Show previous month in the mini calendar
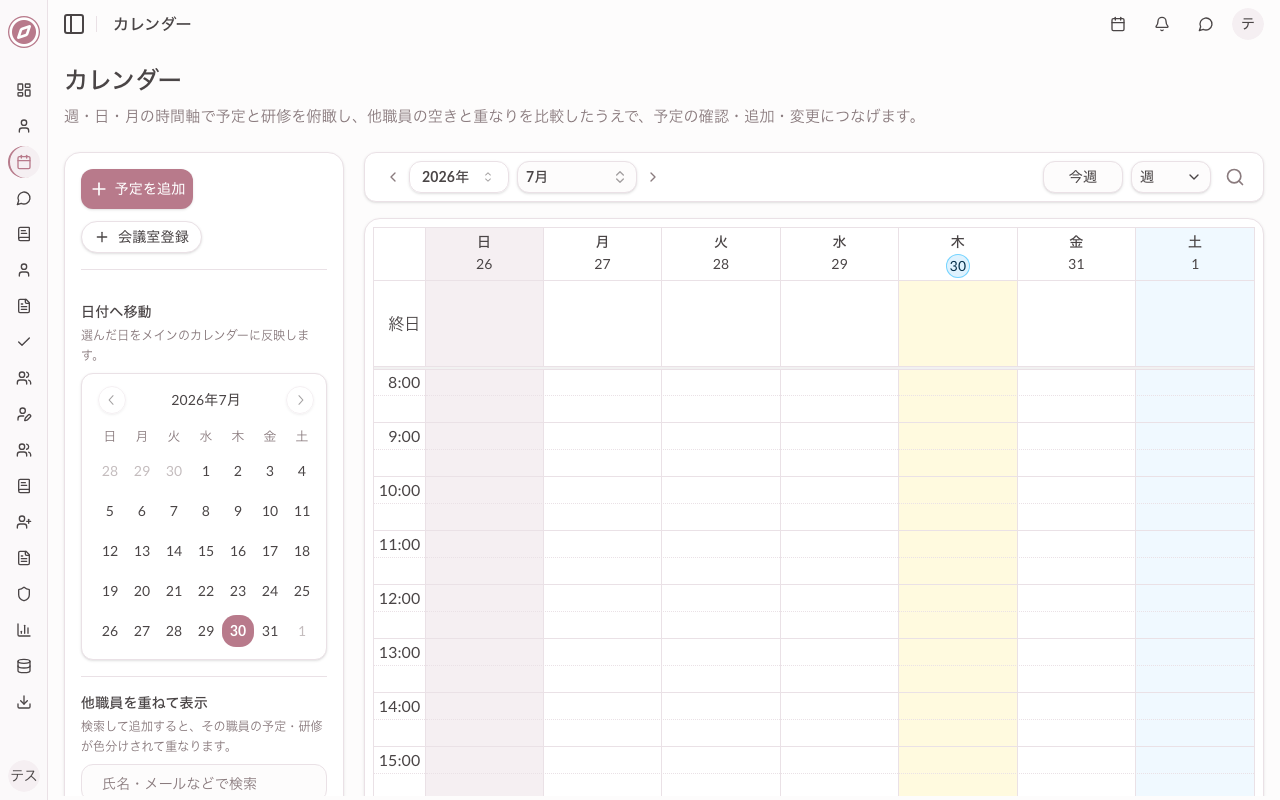Image resolution: width=1280 pixels, height=800 pixels. click(x=112, y=400)
